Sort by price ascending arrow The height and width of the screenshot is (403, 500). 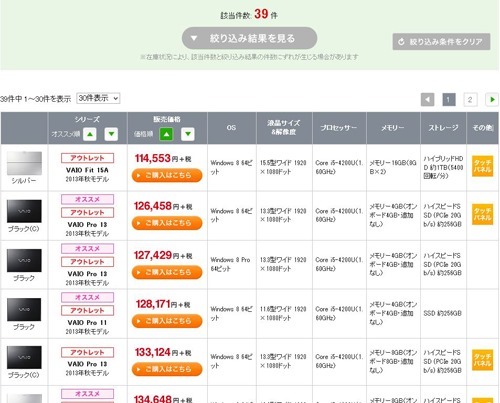click(x=166, y=134)
